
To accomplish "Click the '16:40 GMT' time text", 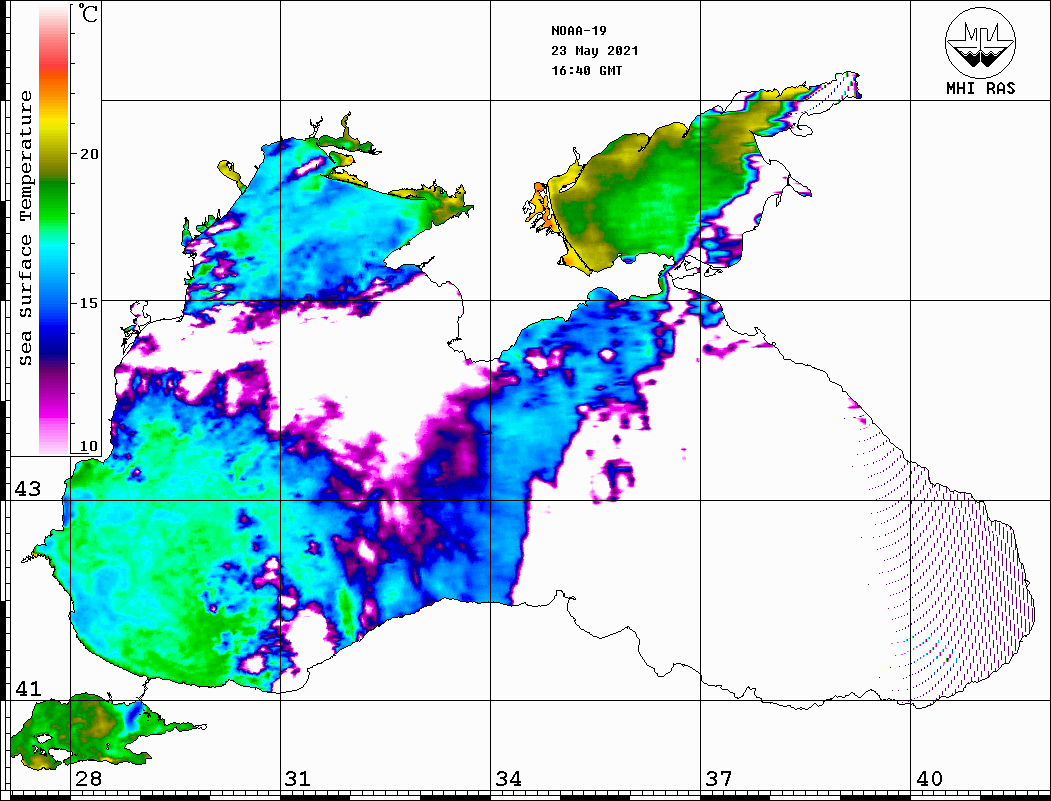I will click(x=586, y=71).
